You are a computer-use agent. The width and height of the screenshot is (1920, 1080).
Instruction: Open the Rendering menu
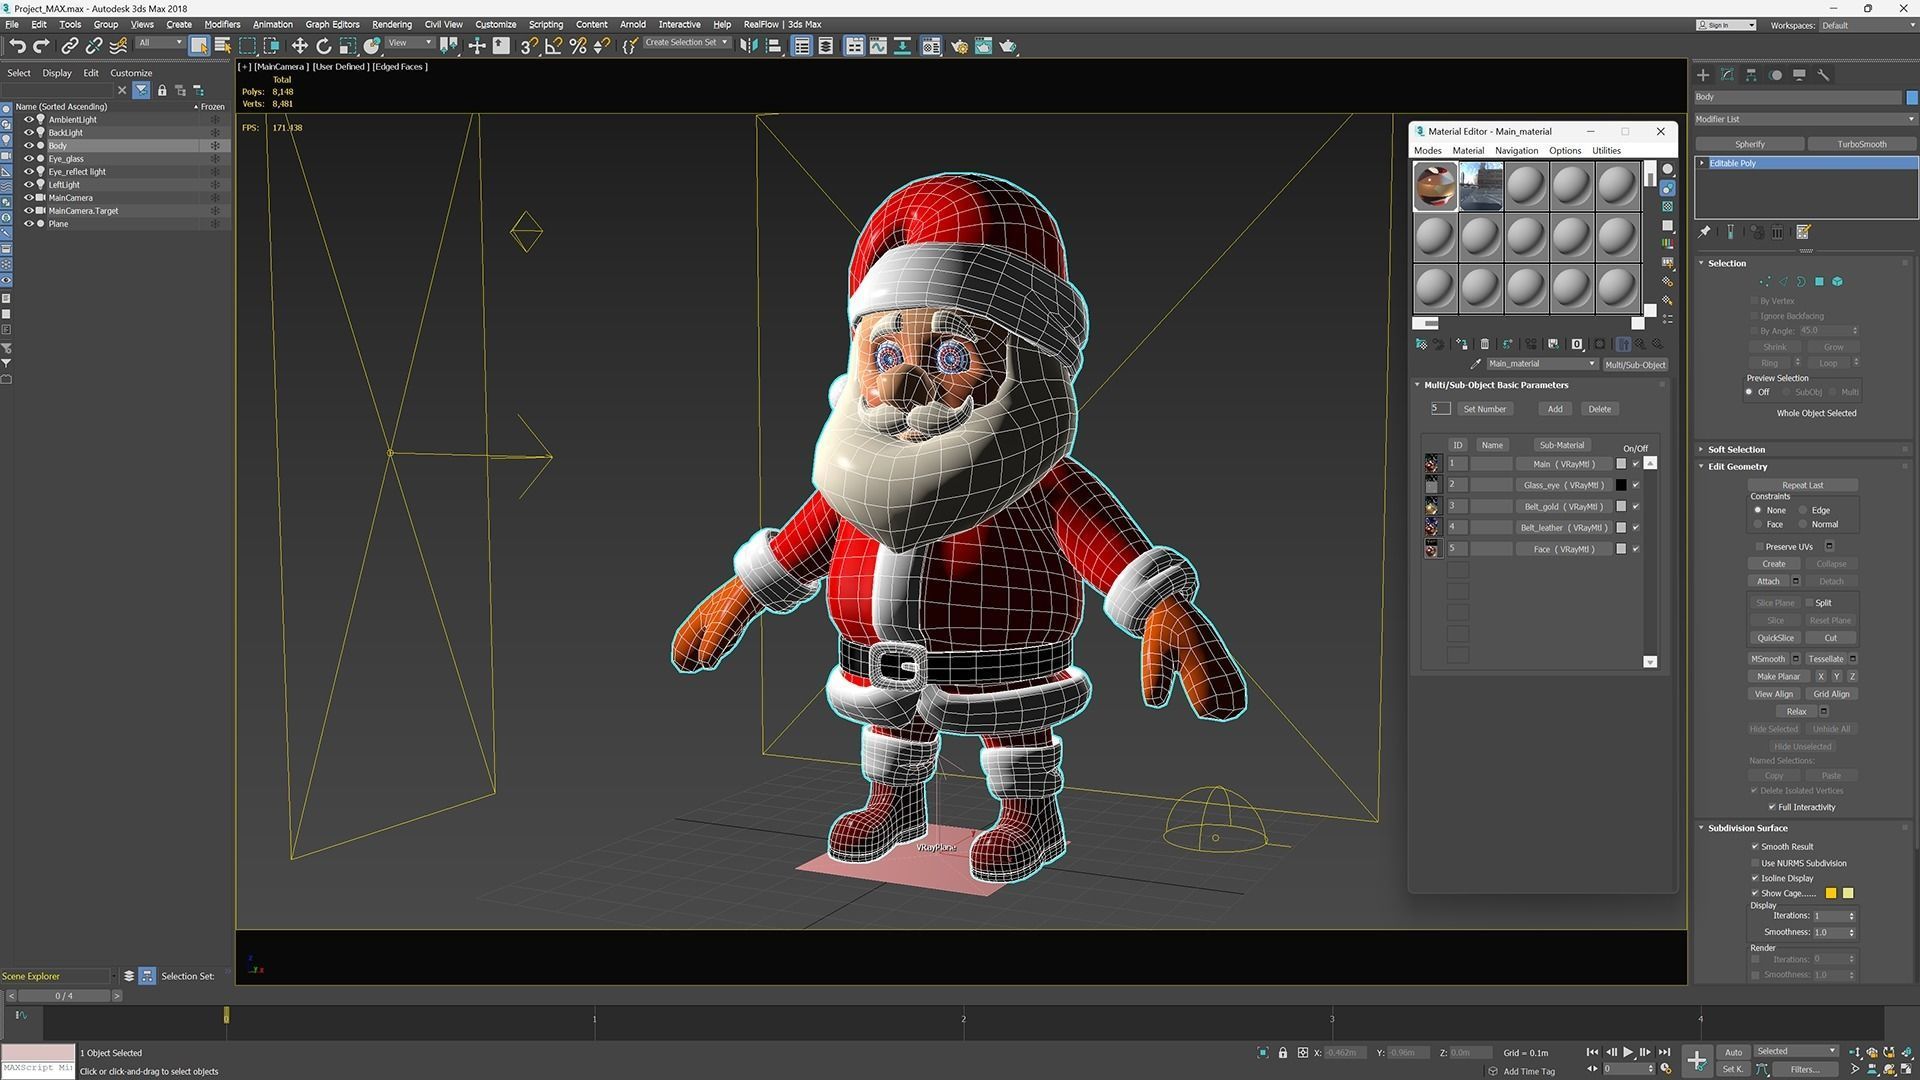pyautogui.click(x=391, y=25)
